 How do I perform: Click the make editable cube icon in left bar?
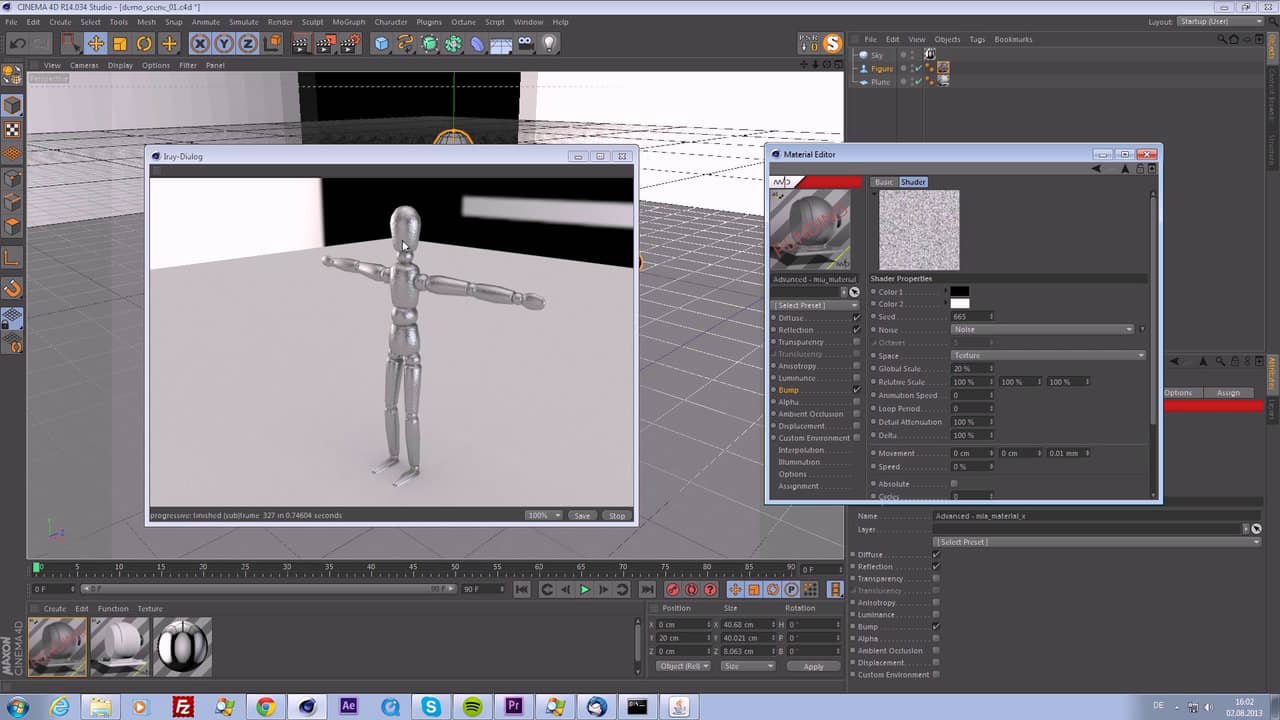click(12, 105)
